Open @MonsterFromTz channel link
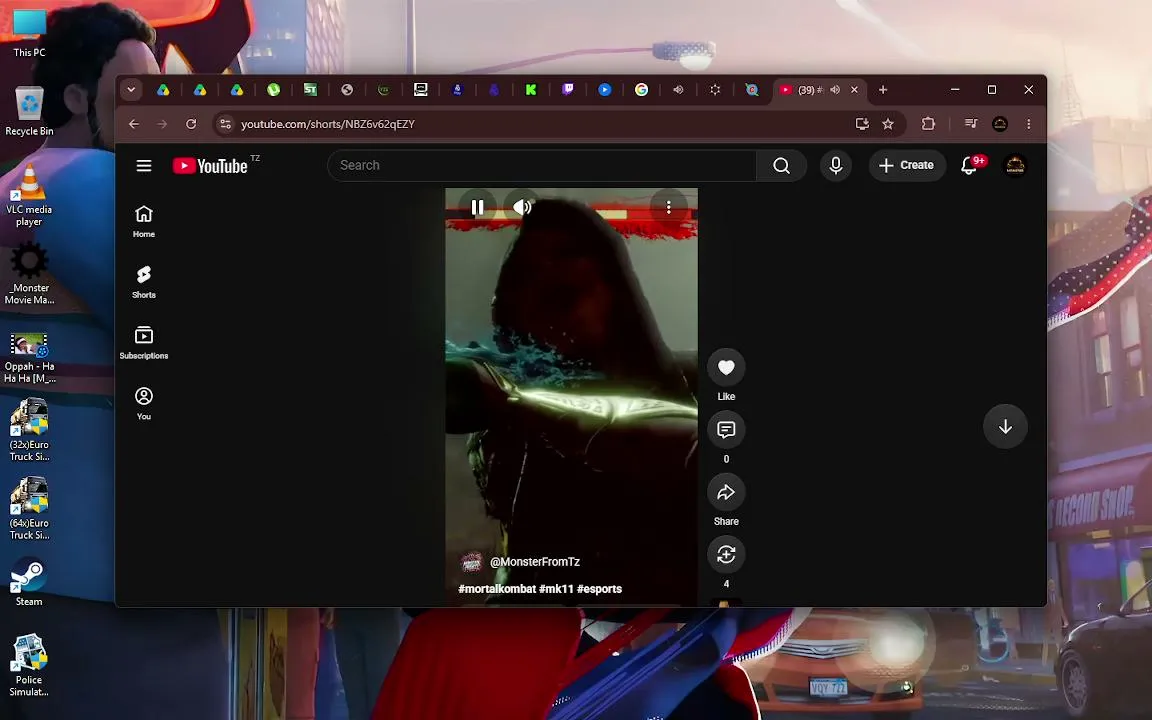 [535, 561]
